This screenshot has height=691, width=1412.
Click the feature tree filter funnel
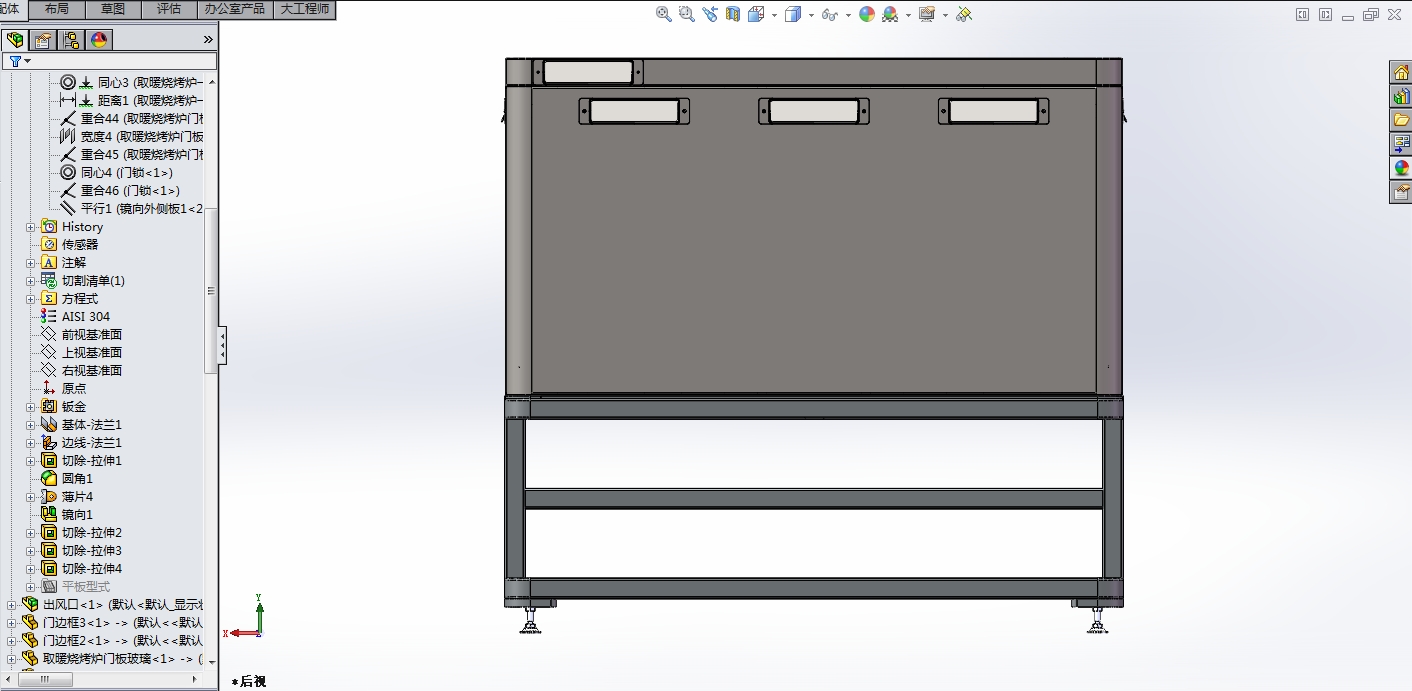pos(15,61)
